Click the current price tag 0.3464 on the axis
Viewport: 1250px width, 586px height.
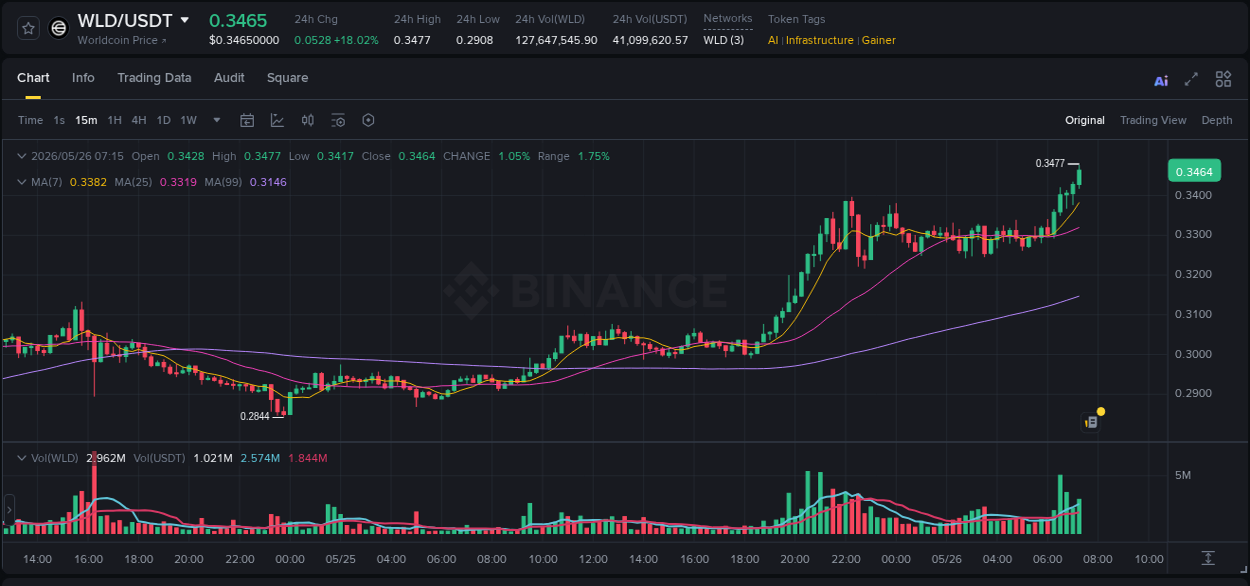(x=1194, y=171)
